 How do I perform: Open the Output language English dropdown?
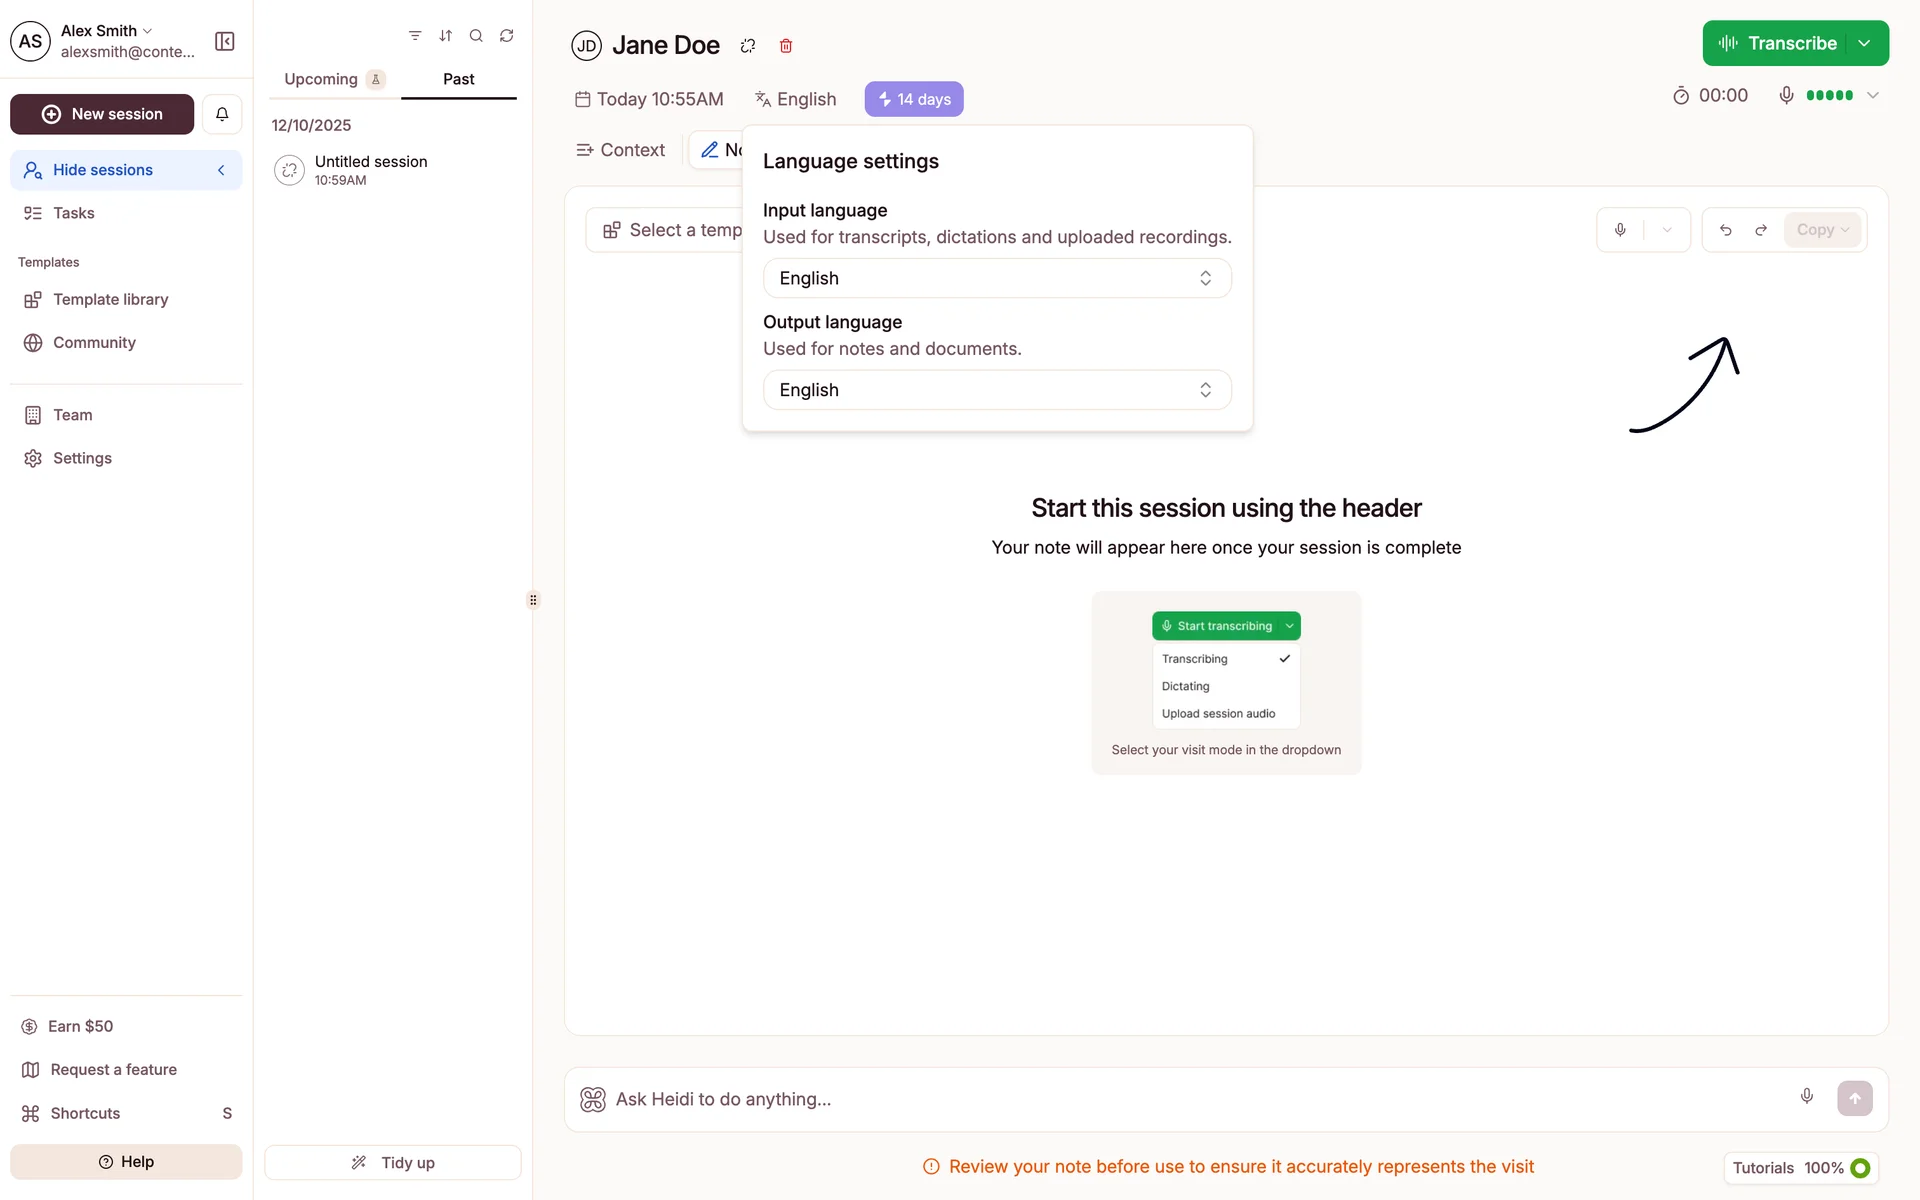[996, 390]
